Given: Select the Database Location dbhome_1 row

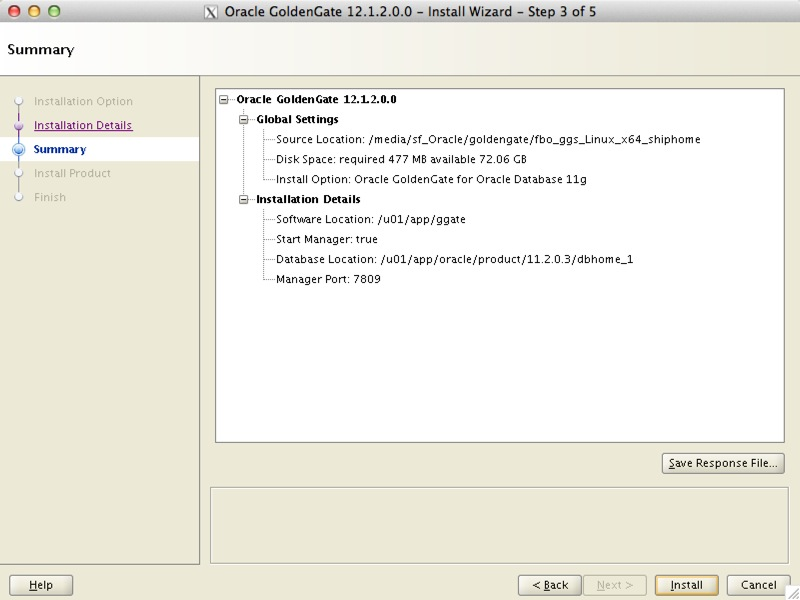Looking at the screenshot, I should [x=454, y=259].
